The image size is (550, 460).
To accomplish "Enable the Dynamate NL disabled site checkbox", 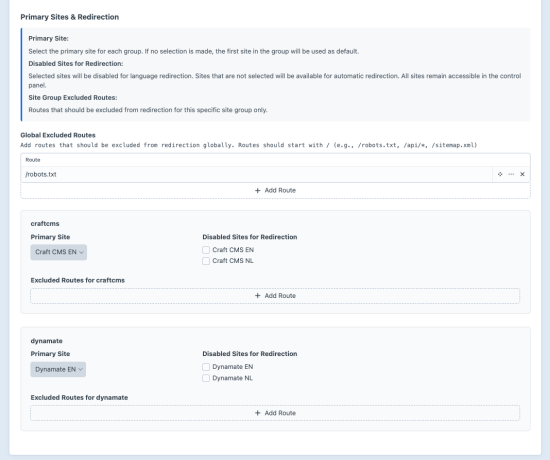I will pyautogui.click(x=206, y=378).
